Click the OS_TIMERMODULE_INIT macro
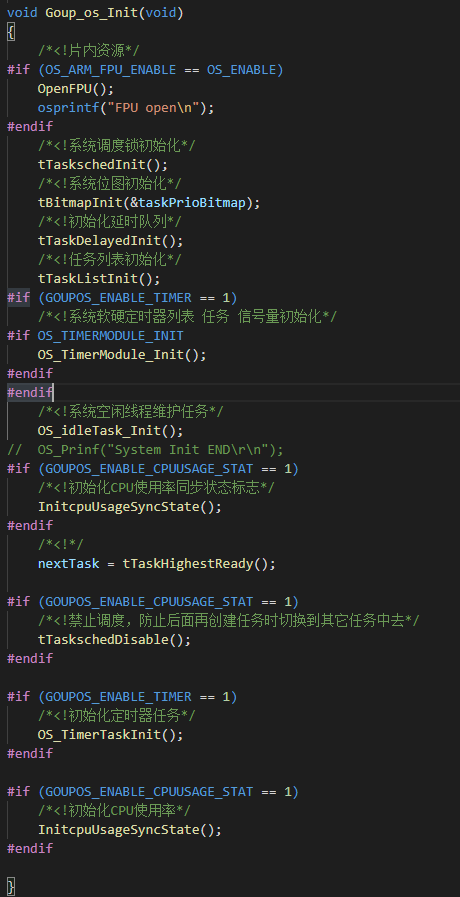The width and height of the screenshot is (460, 897). [x=110, y=335]
